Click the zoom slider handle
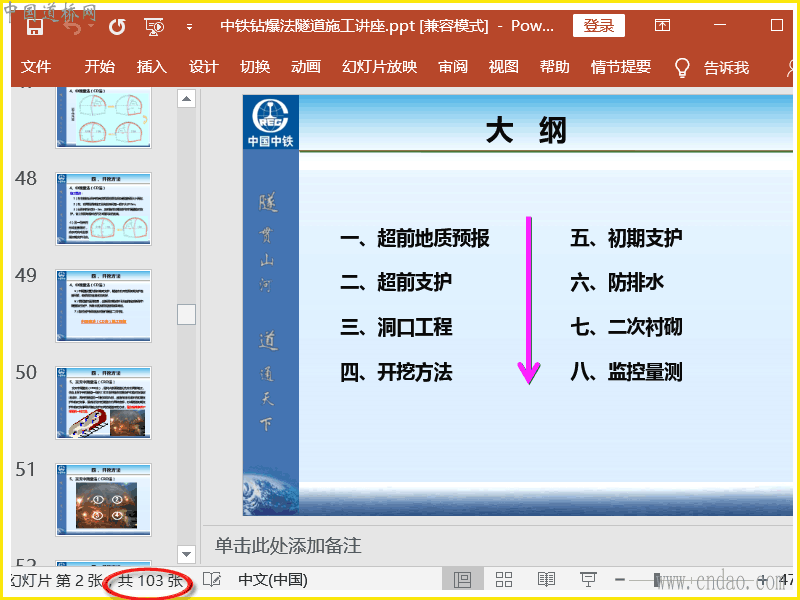This screenshot has width=800, height=600. point(657,580)
